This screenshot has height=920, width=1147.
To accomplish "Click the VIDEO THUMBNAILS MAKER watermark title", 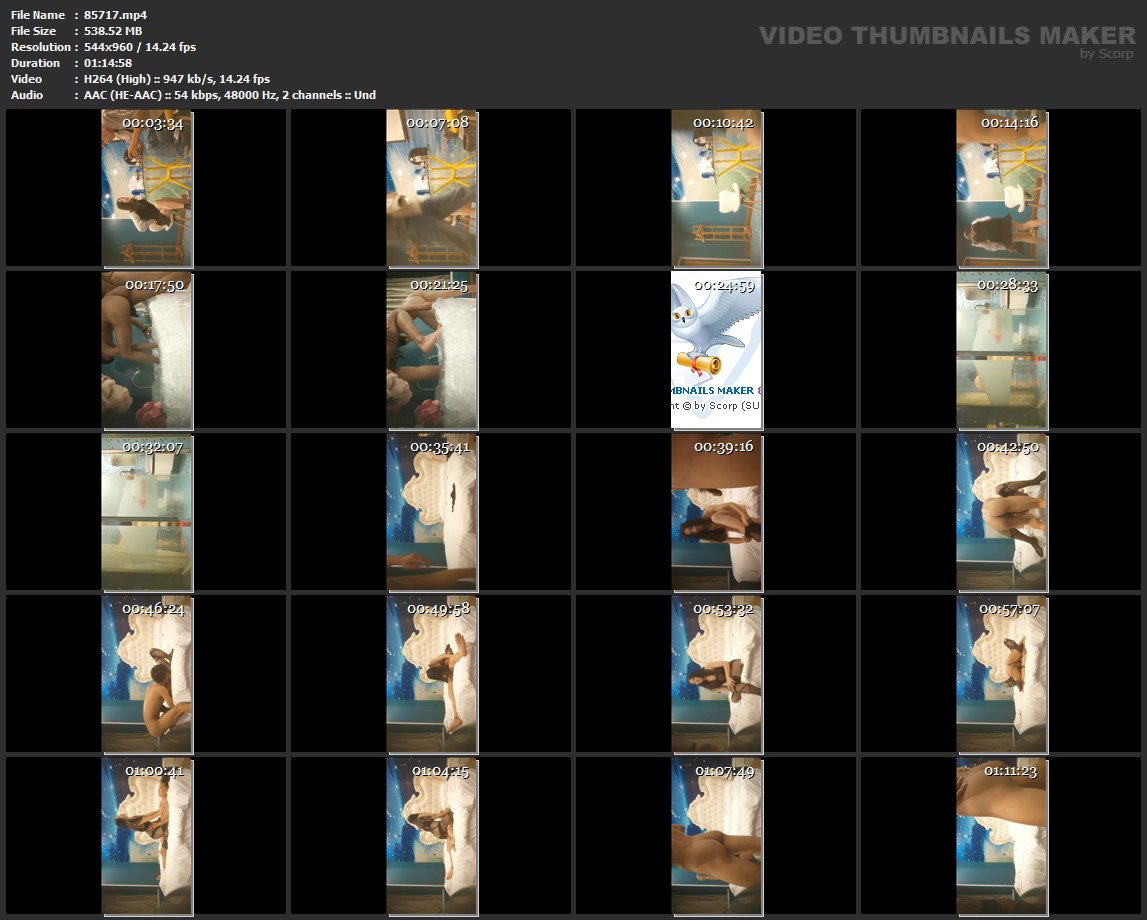I will 946,36.
